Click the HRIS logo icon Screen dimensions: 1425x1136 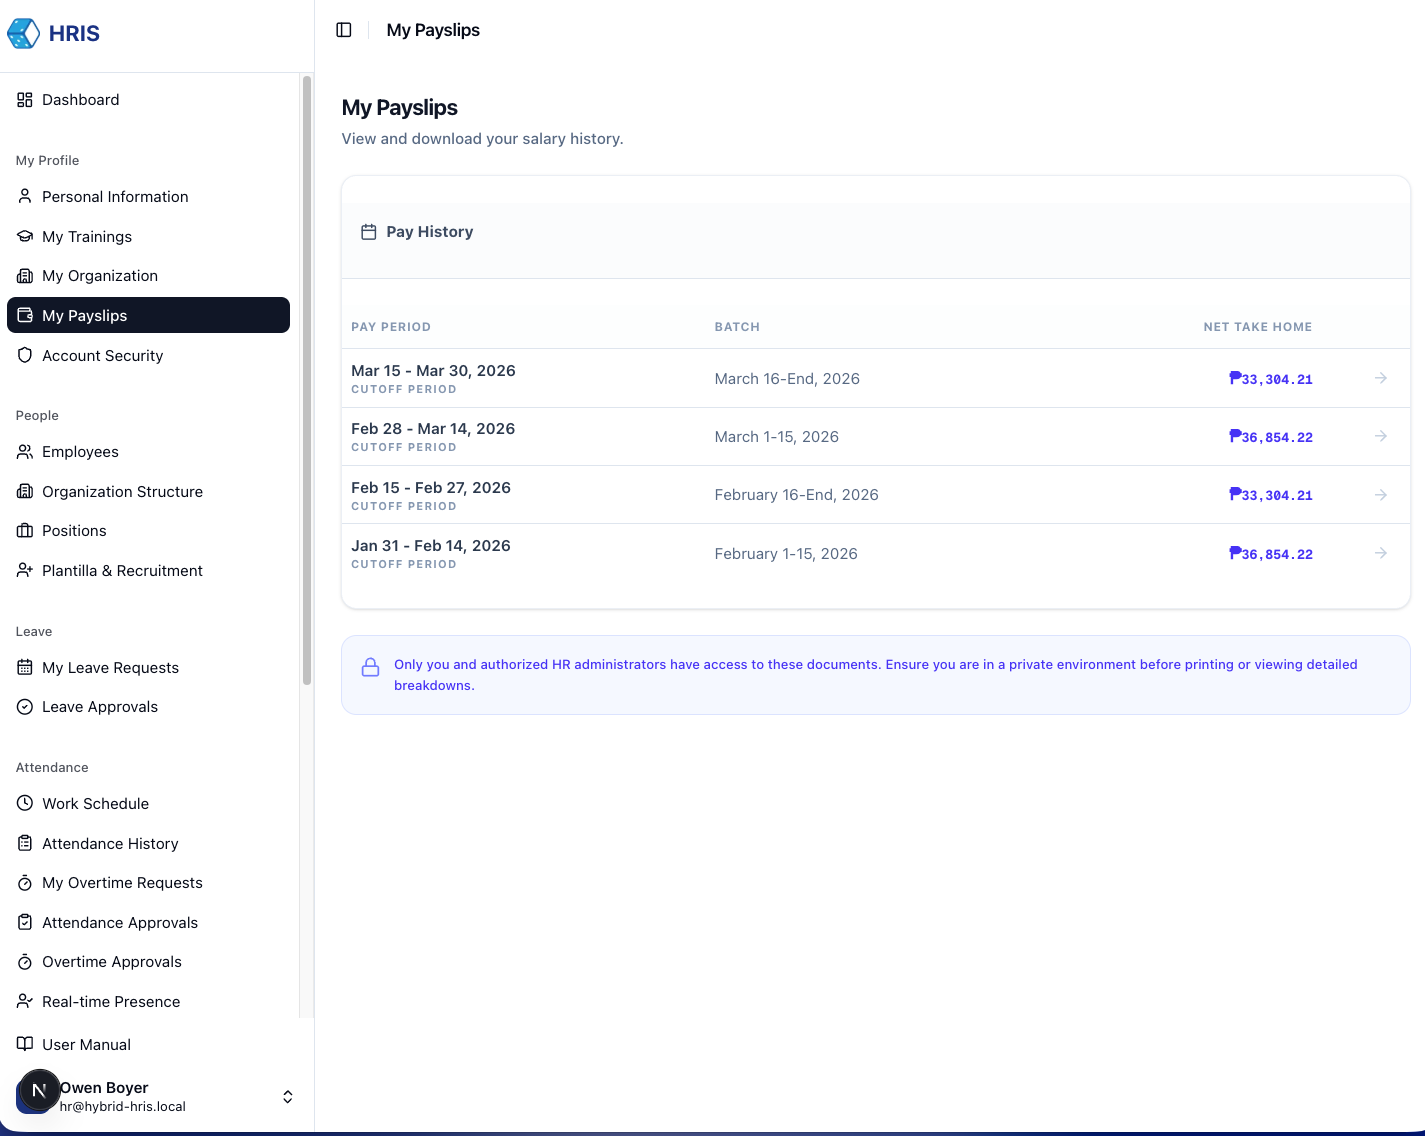(24, 33)
